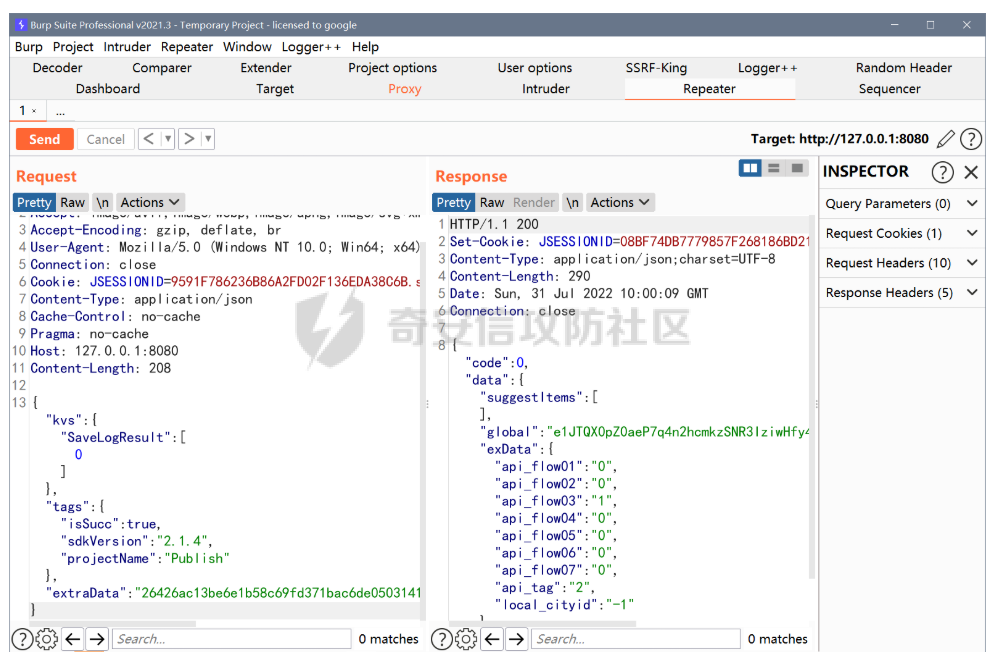Screen dimensions: 990x652
Task: Open the Logger++ menu
Action: [311, 47]
